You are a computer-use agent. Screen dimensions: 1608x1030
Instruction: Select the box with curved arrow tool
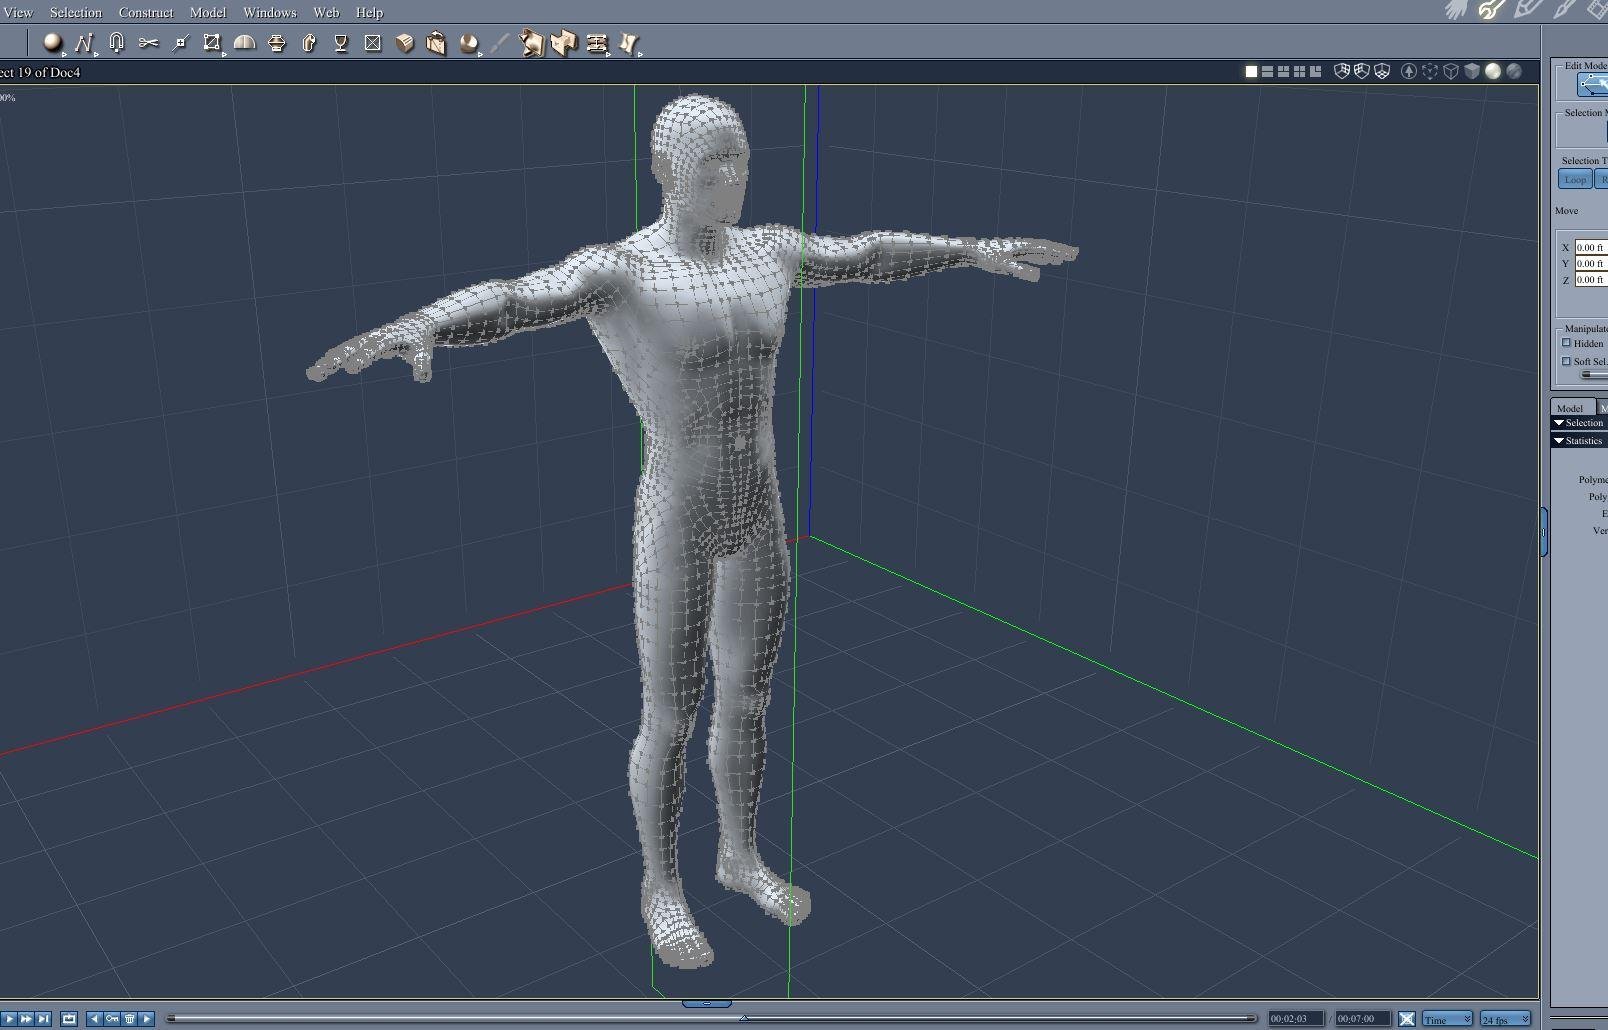coord(436,43)
